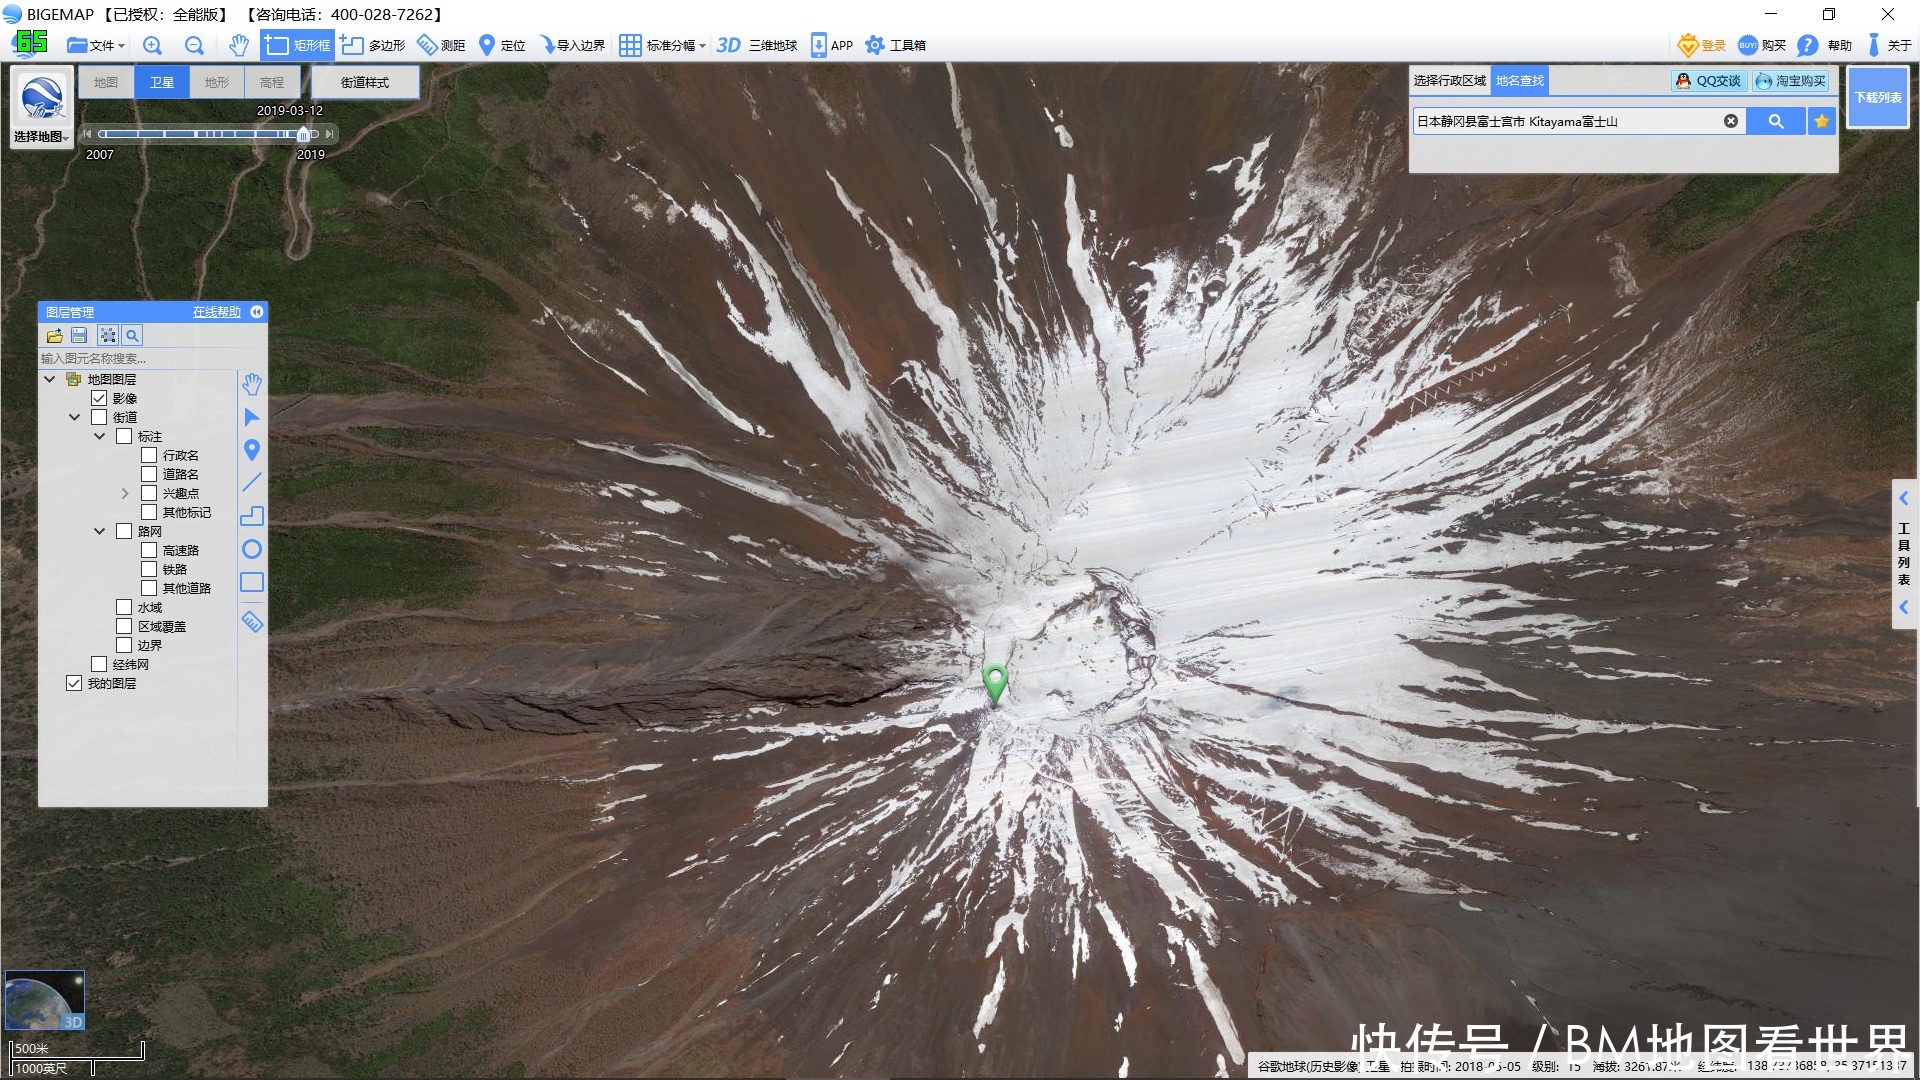Screen dimensions: 1920x1080
Task: Switch to the 高程 elevation tab
Action: (272, 82)
